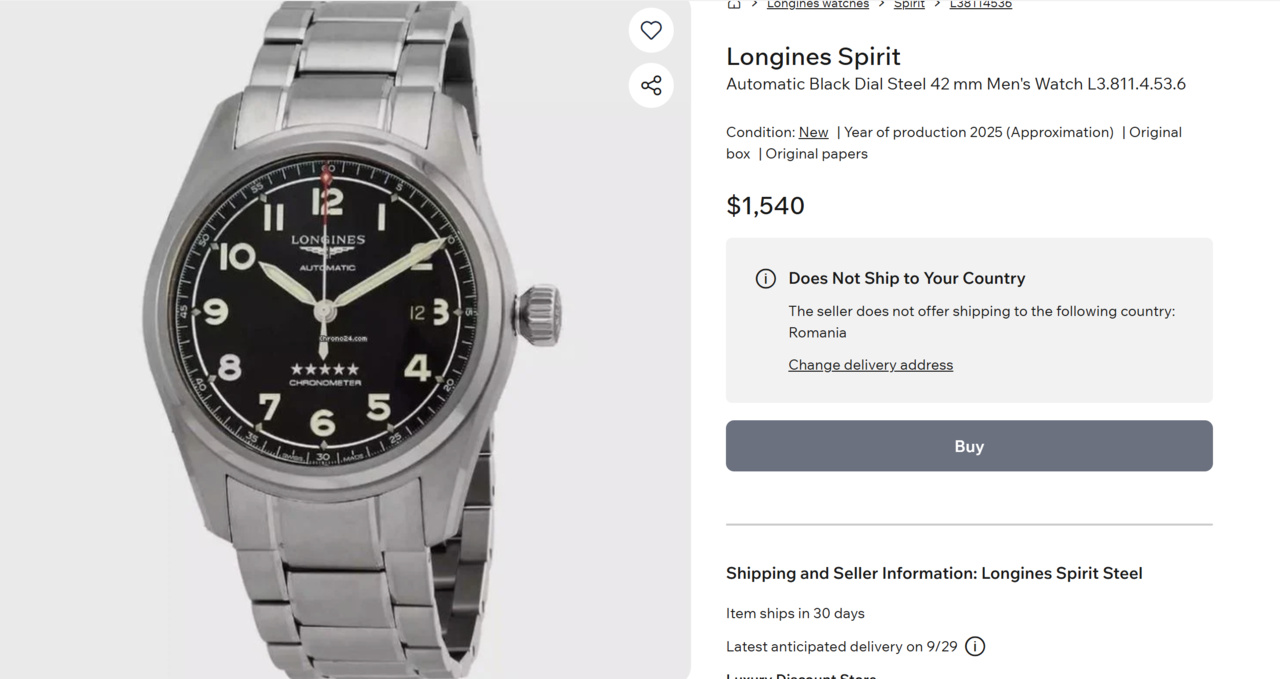The width and height of the screenshot is (1280, 679).
Task: Add watch to favorites with heart icon
Action: coord(651,30)
